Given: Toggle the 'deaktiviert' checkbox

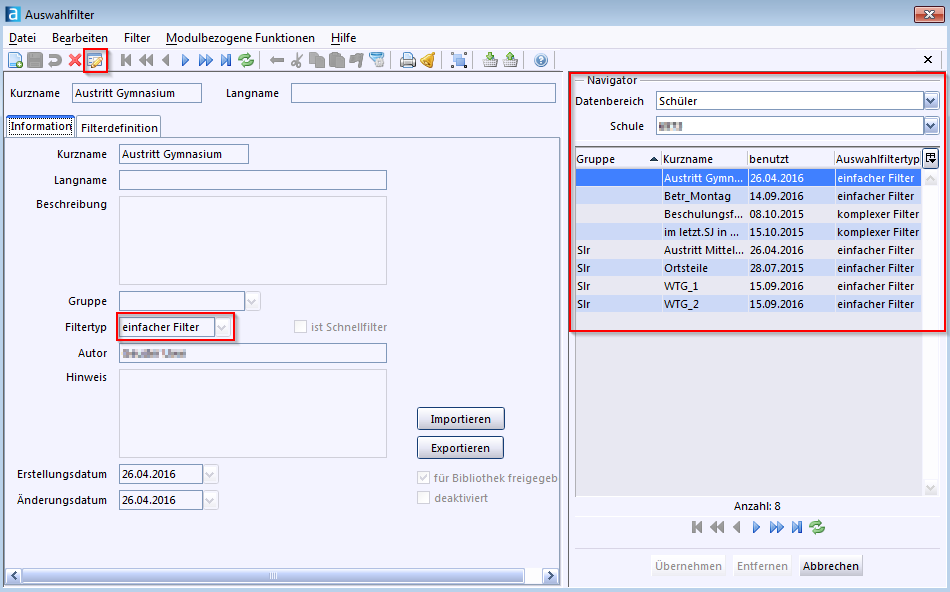Looking at the screenshot, I should coord(424,498).
